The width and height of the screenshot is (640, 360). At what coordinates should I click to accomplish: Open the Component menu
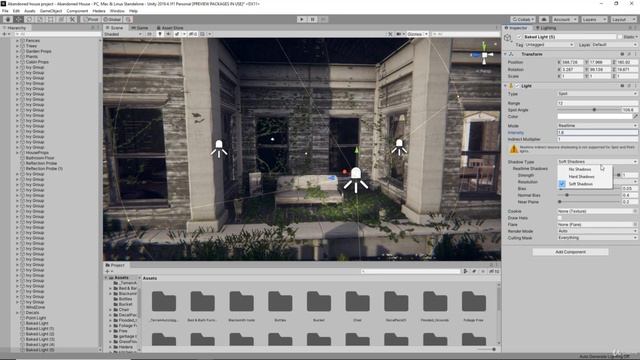tap(77, 11)
